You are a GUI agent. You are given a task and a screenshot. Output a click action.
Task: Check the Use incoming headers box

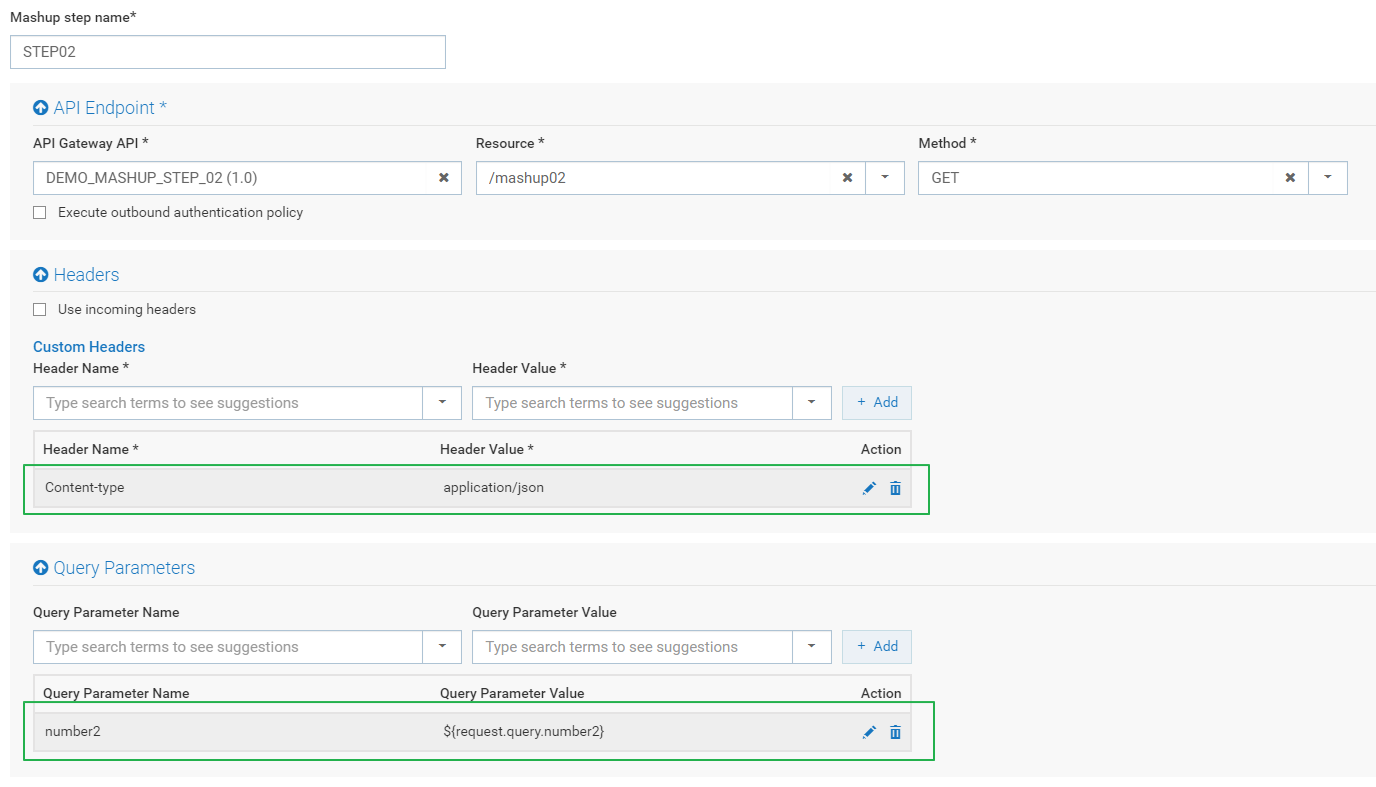[x=40, y=310]
